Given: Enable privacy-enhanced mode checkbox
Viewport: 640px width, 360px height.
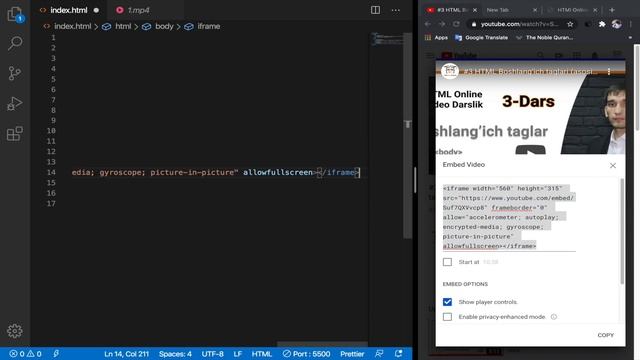Looking at the screenshot, I should (x=447, y=317).
